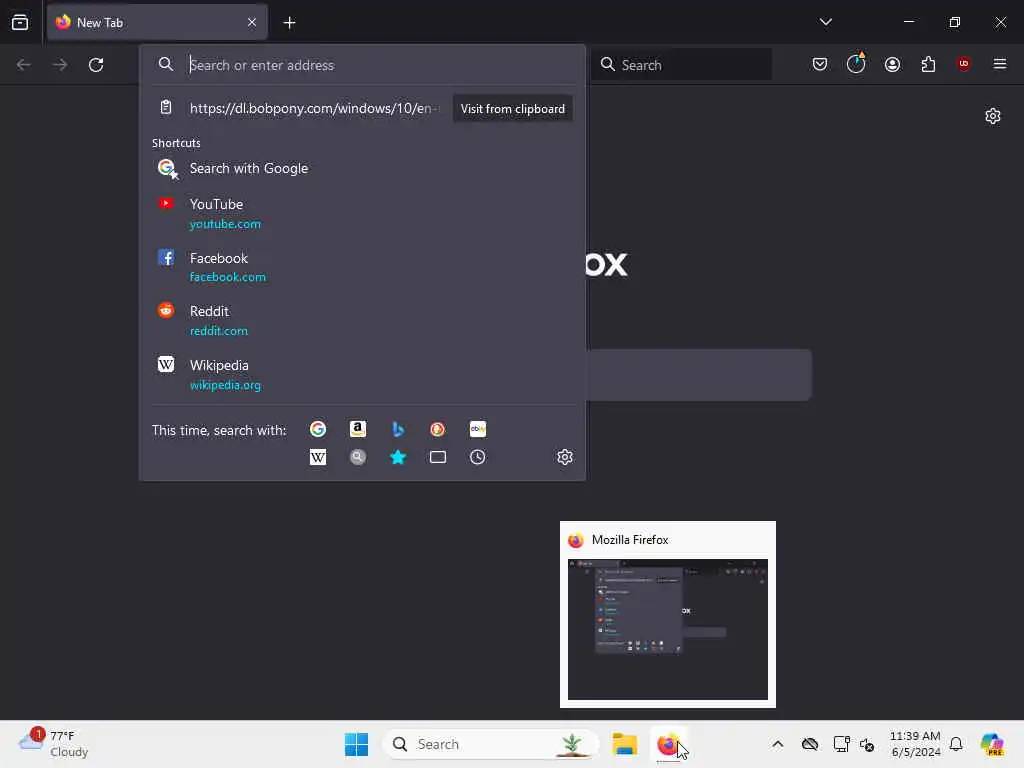The width and height of the screenshot is (1024, 768).
Task: Search history with the clock icon
Action: [x=477, y=457]
